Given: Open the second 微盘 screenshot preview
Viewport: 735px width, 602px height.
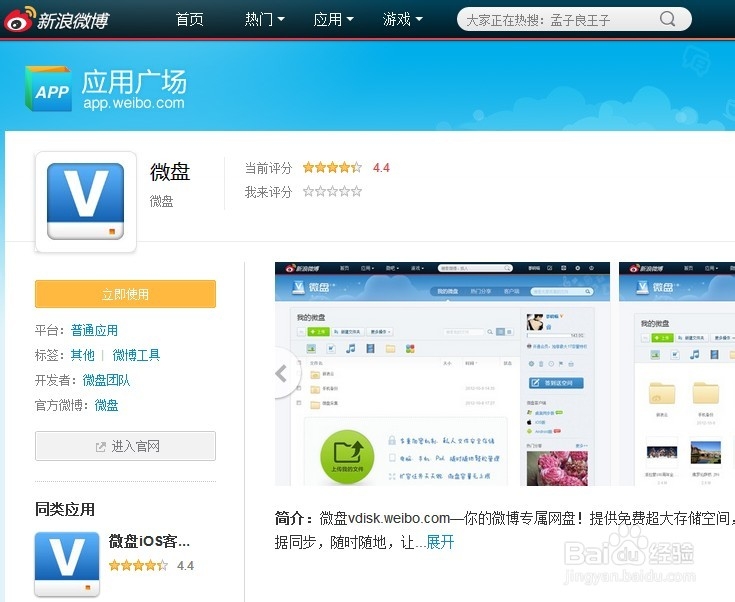Looking at the screenshot, I should coord(677,374).
